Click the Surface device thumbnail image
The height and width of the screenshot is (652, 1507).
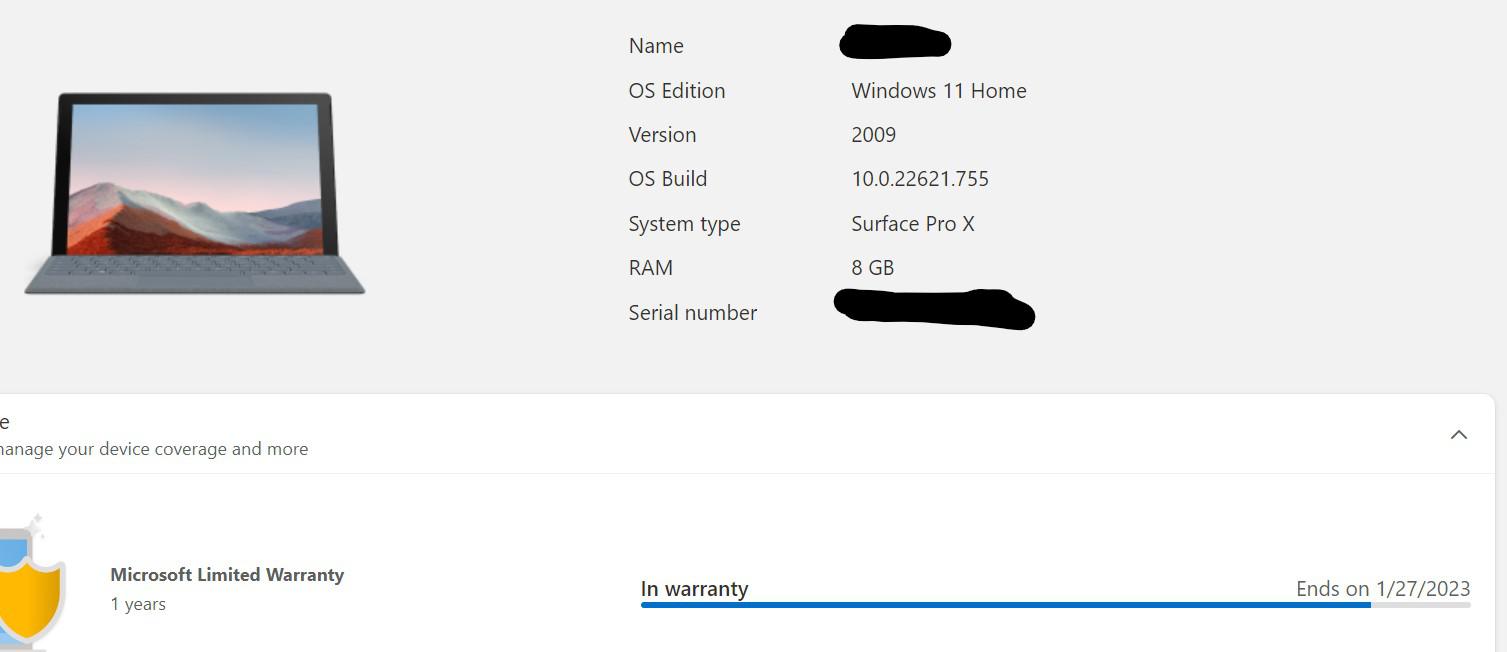(x=195, y=193)
